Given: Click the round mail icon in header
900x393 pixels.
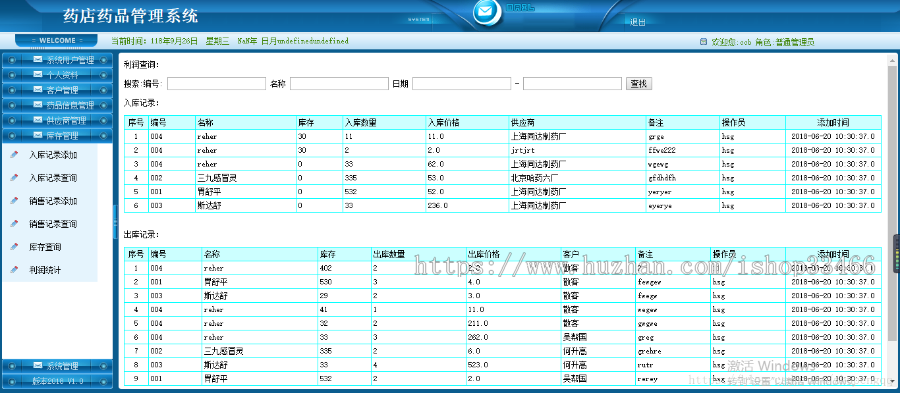Looking at the screenshot, I should pos(487,11).
